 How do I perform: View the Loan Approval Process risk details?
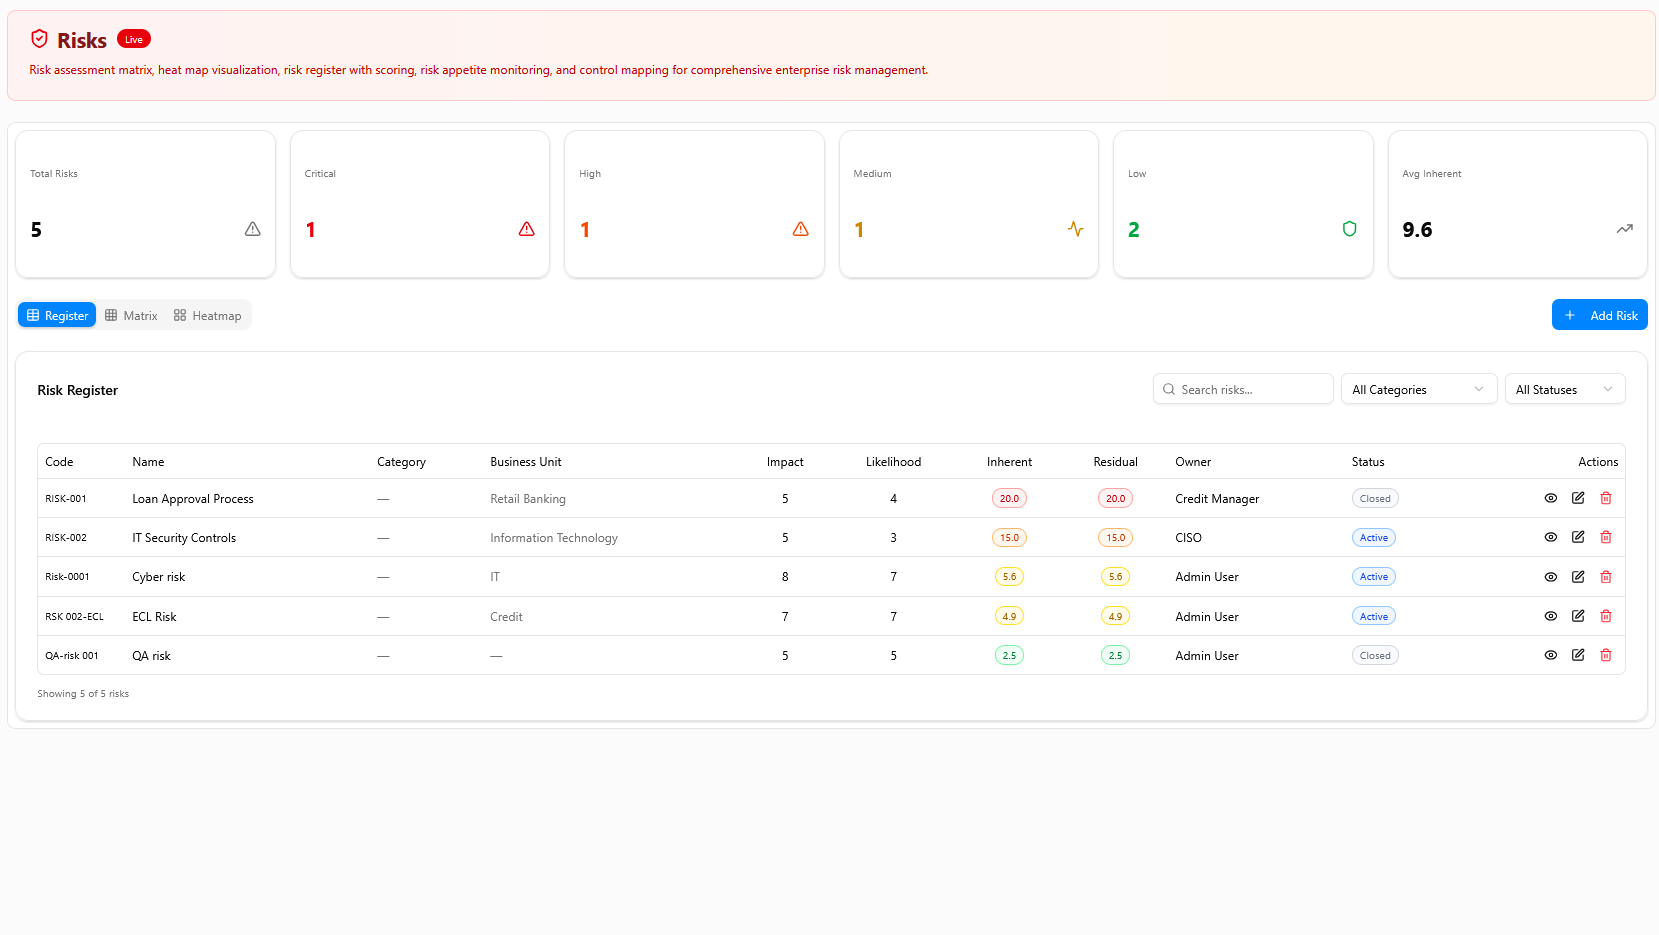1551,498
